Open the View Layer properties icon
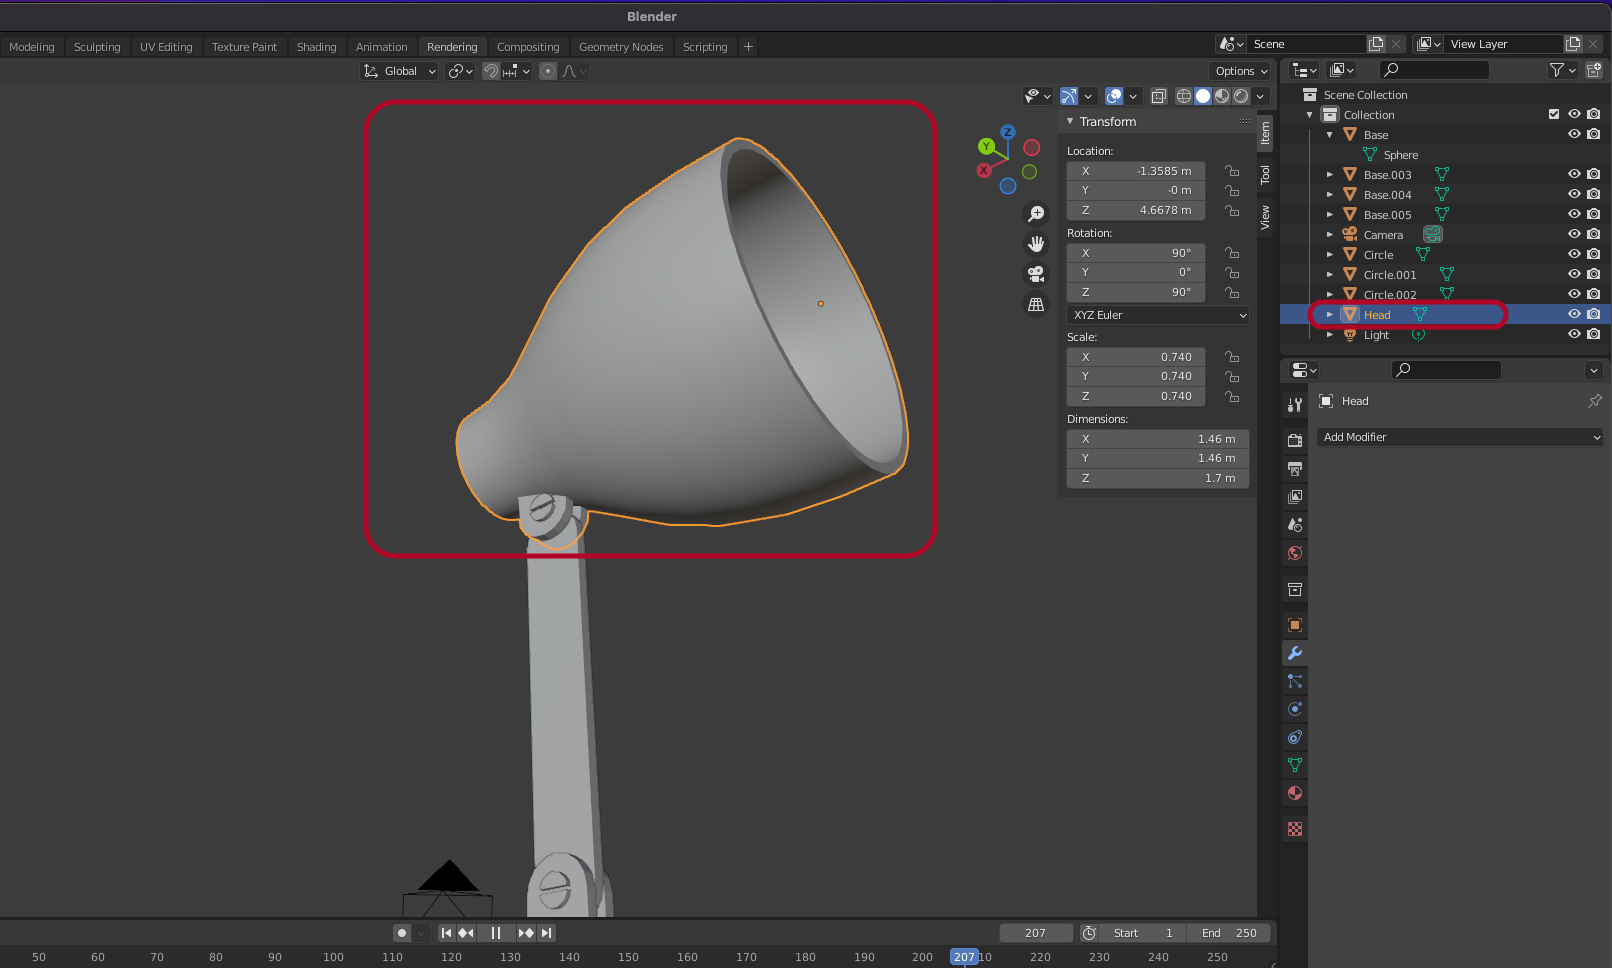Viewport: 1612px width, 968px height. pos(1295,497)
